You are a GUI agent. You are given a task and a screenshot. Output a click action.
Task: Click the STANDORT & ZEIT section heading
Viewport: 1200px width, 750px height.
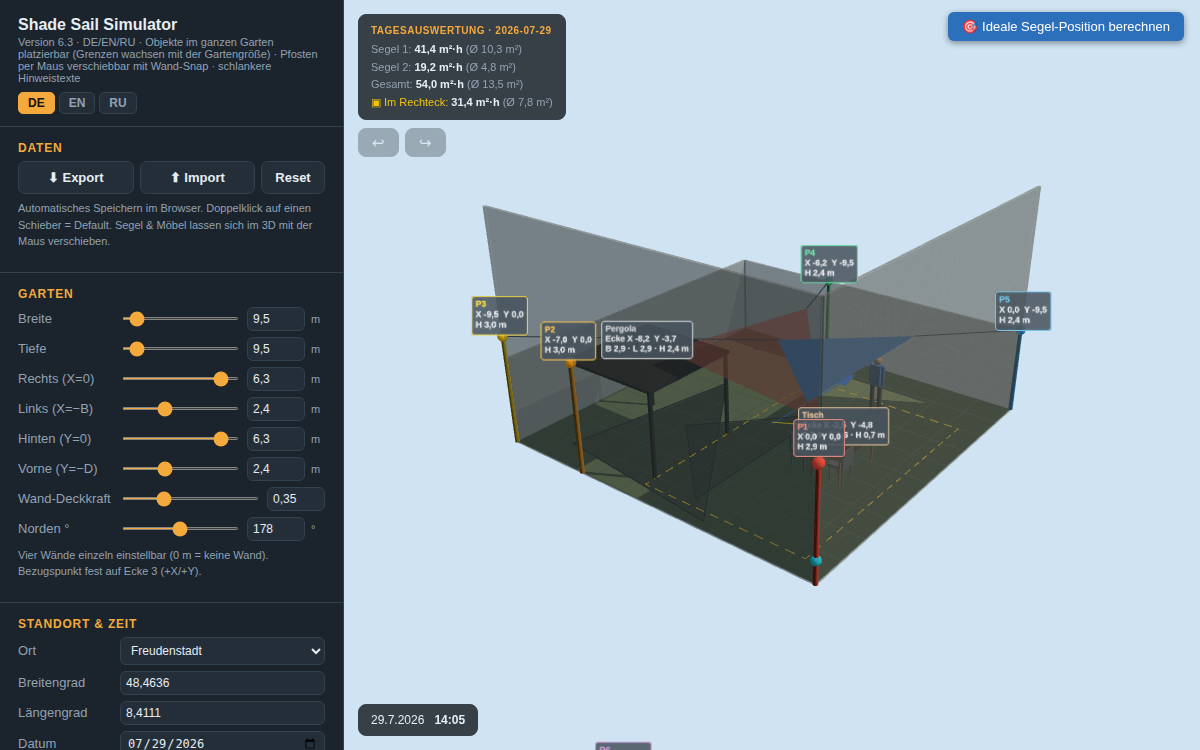pyautogui.click(x=78, y=624)
